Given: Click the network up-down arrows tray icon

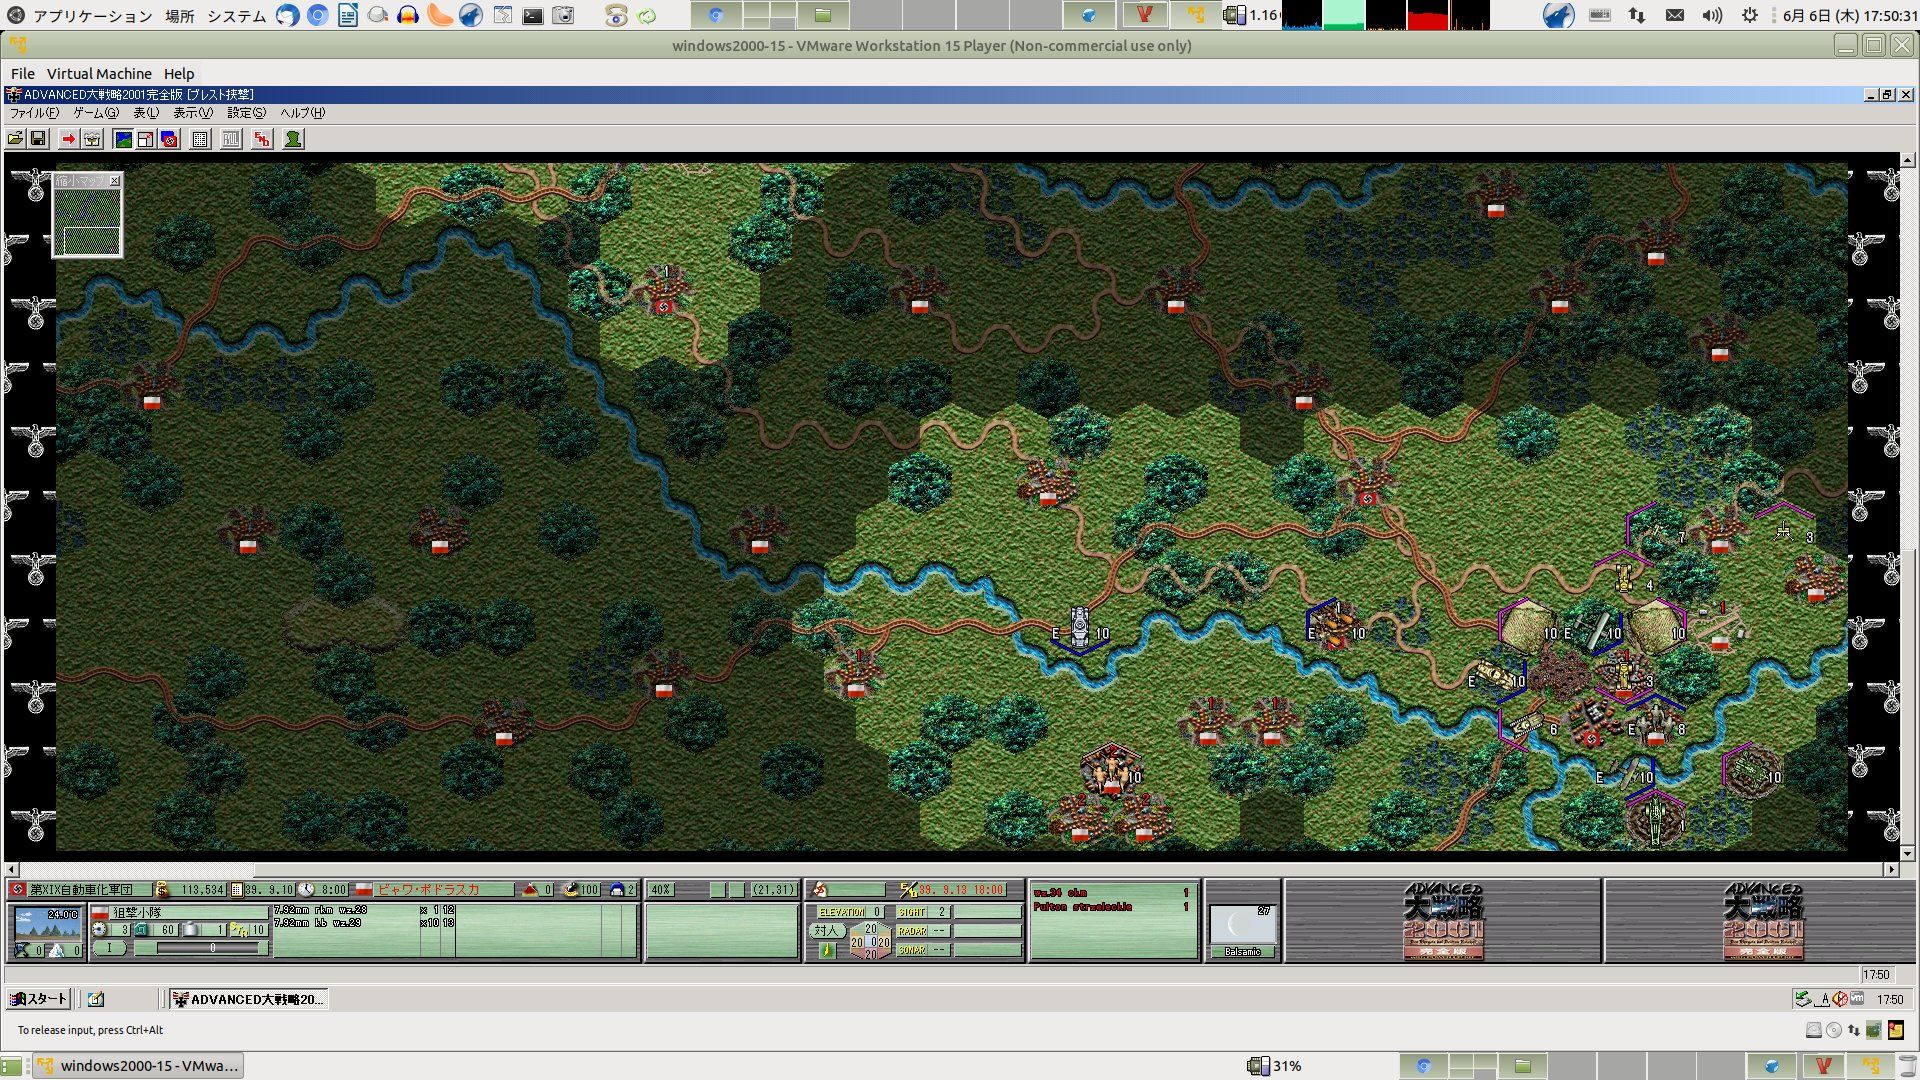Looking at the screenshot, I should 1637,16.
